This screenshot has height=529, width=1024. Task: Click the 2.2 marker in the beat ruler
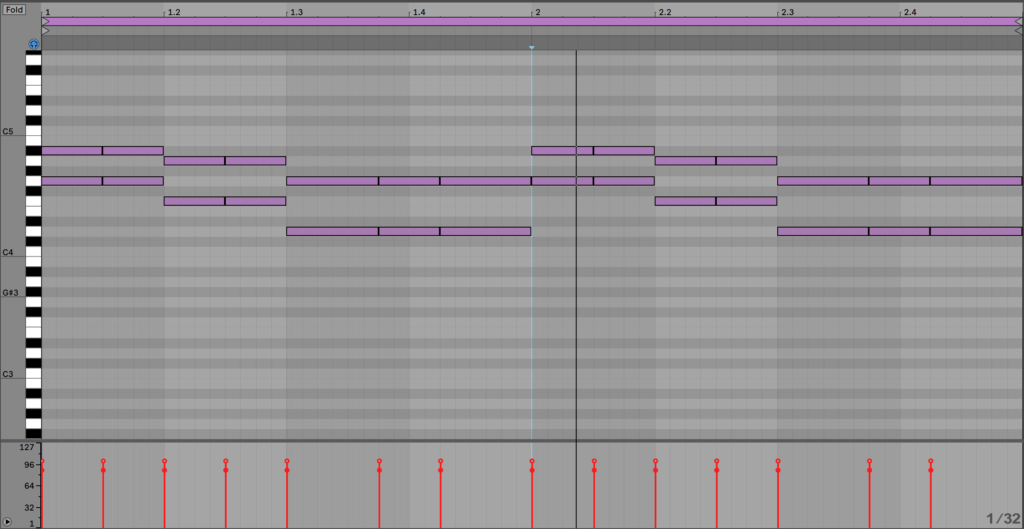(664, 12)
